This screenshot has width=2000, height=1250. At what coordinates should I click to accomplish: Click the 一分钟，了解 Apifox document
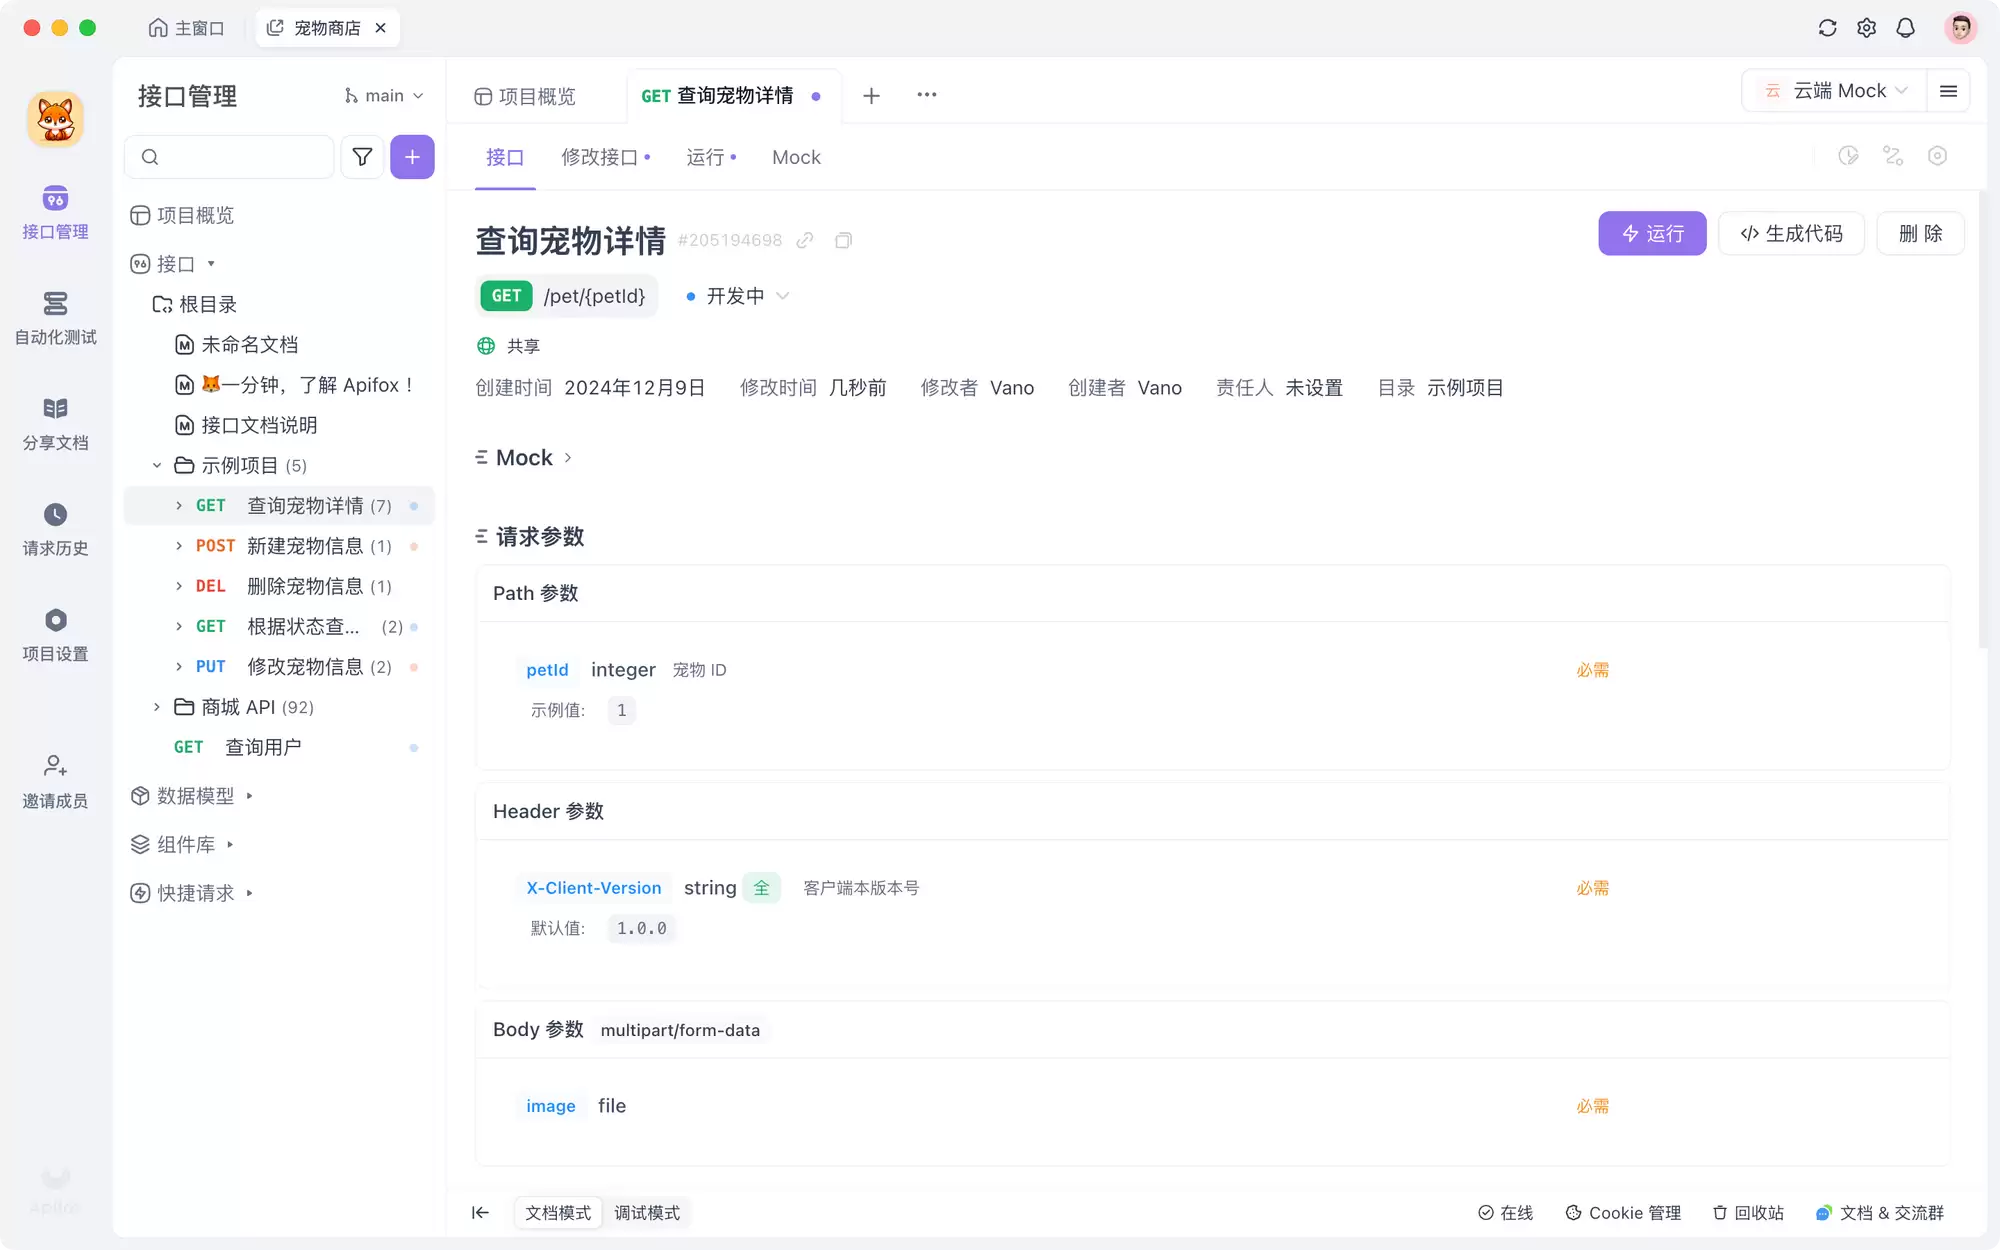click(x=295, y=385)
